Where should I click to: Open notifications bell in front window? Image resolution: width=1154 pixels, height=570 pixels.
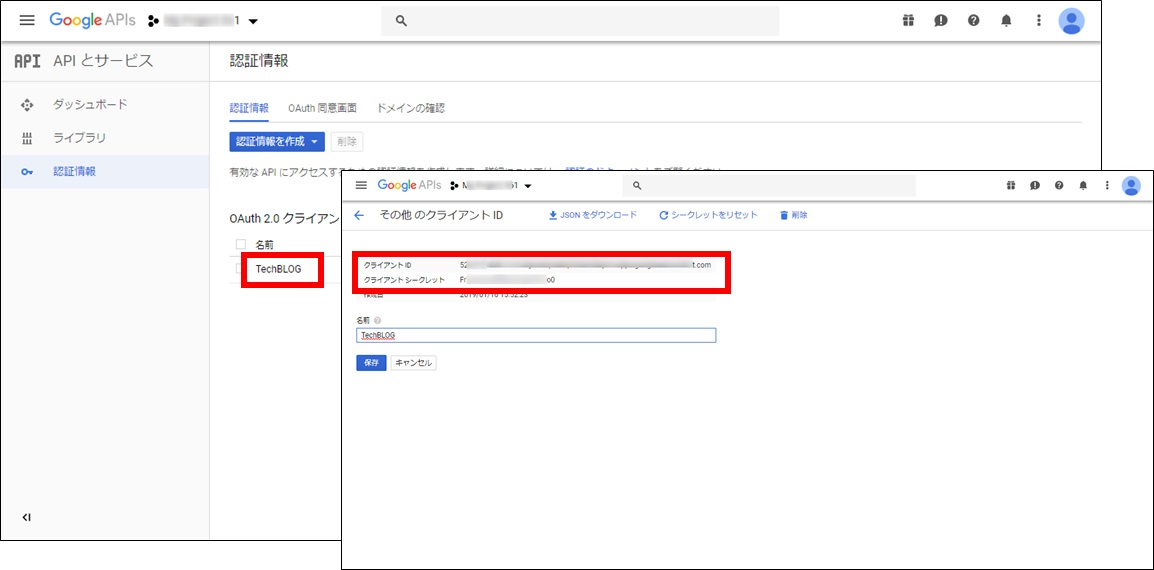pyautogui.click(x=1083, y=186)
